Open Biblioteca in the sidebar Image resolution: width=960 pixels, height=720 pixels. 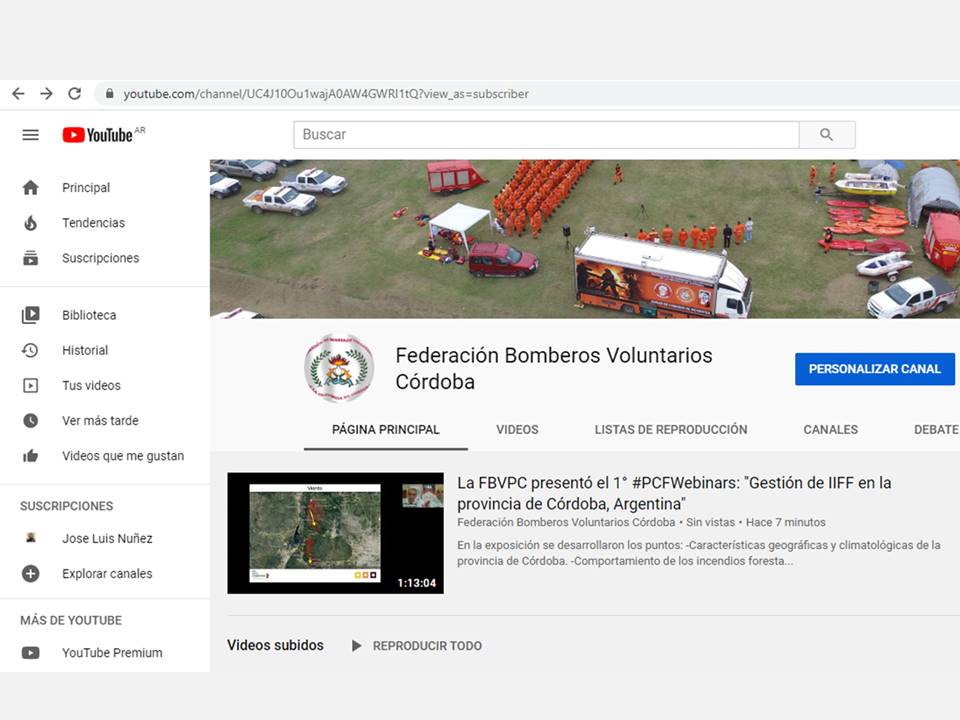(89, 315)
